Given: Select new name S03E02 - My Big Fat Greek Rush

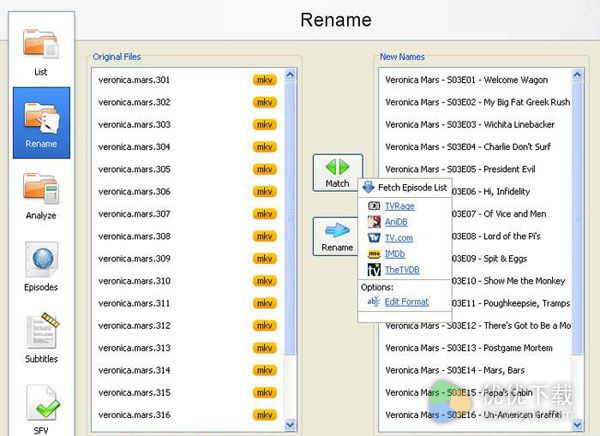Looking at the screenshot, I should 475,102.
